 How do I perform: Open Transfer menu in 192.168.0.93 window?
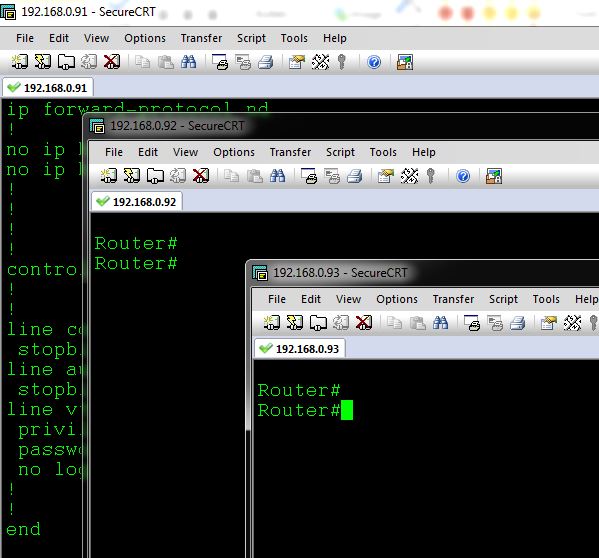click(x=453, y=299)
